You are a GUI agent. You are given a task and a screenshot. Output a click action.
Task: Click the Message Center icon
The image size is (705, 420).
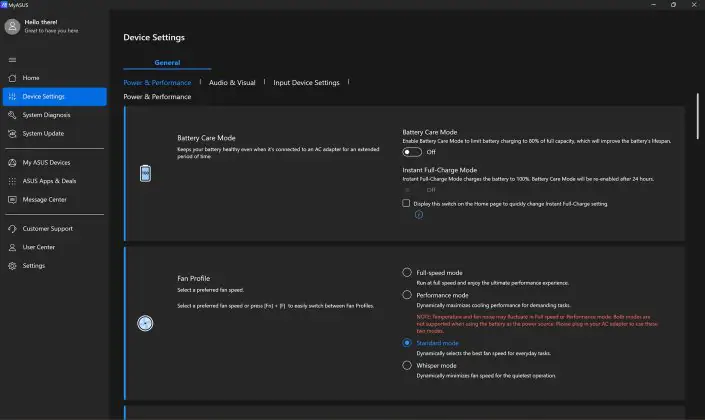[12, 200]
